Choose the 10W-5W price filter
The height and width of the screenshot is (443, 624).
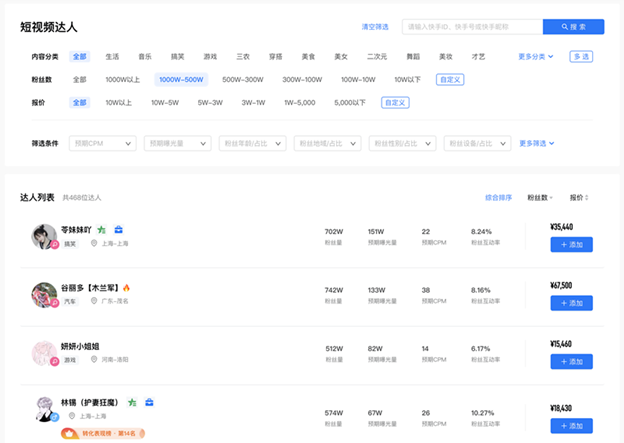[x=165, y=103]
